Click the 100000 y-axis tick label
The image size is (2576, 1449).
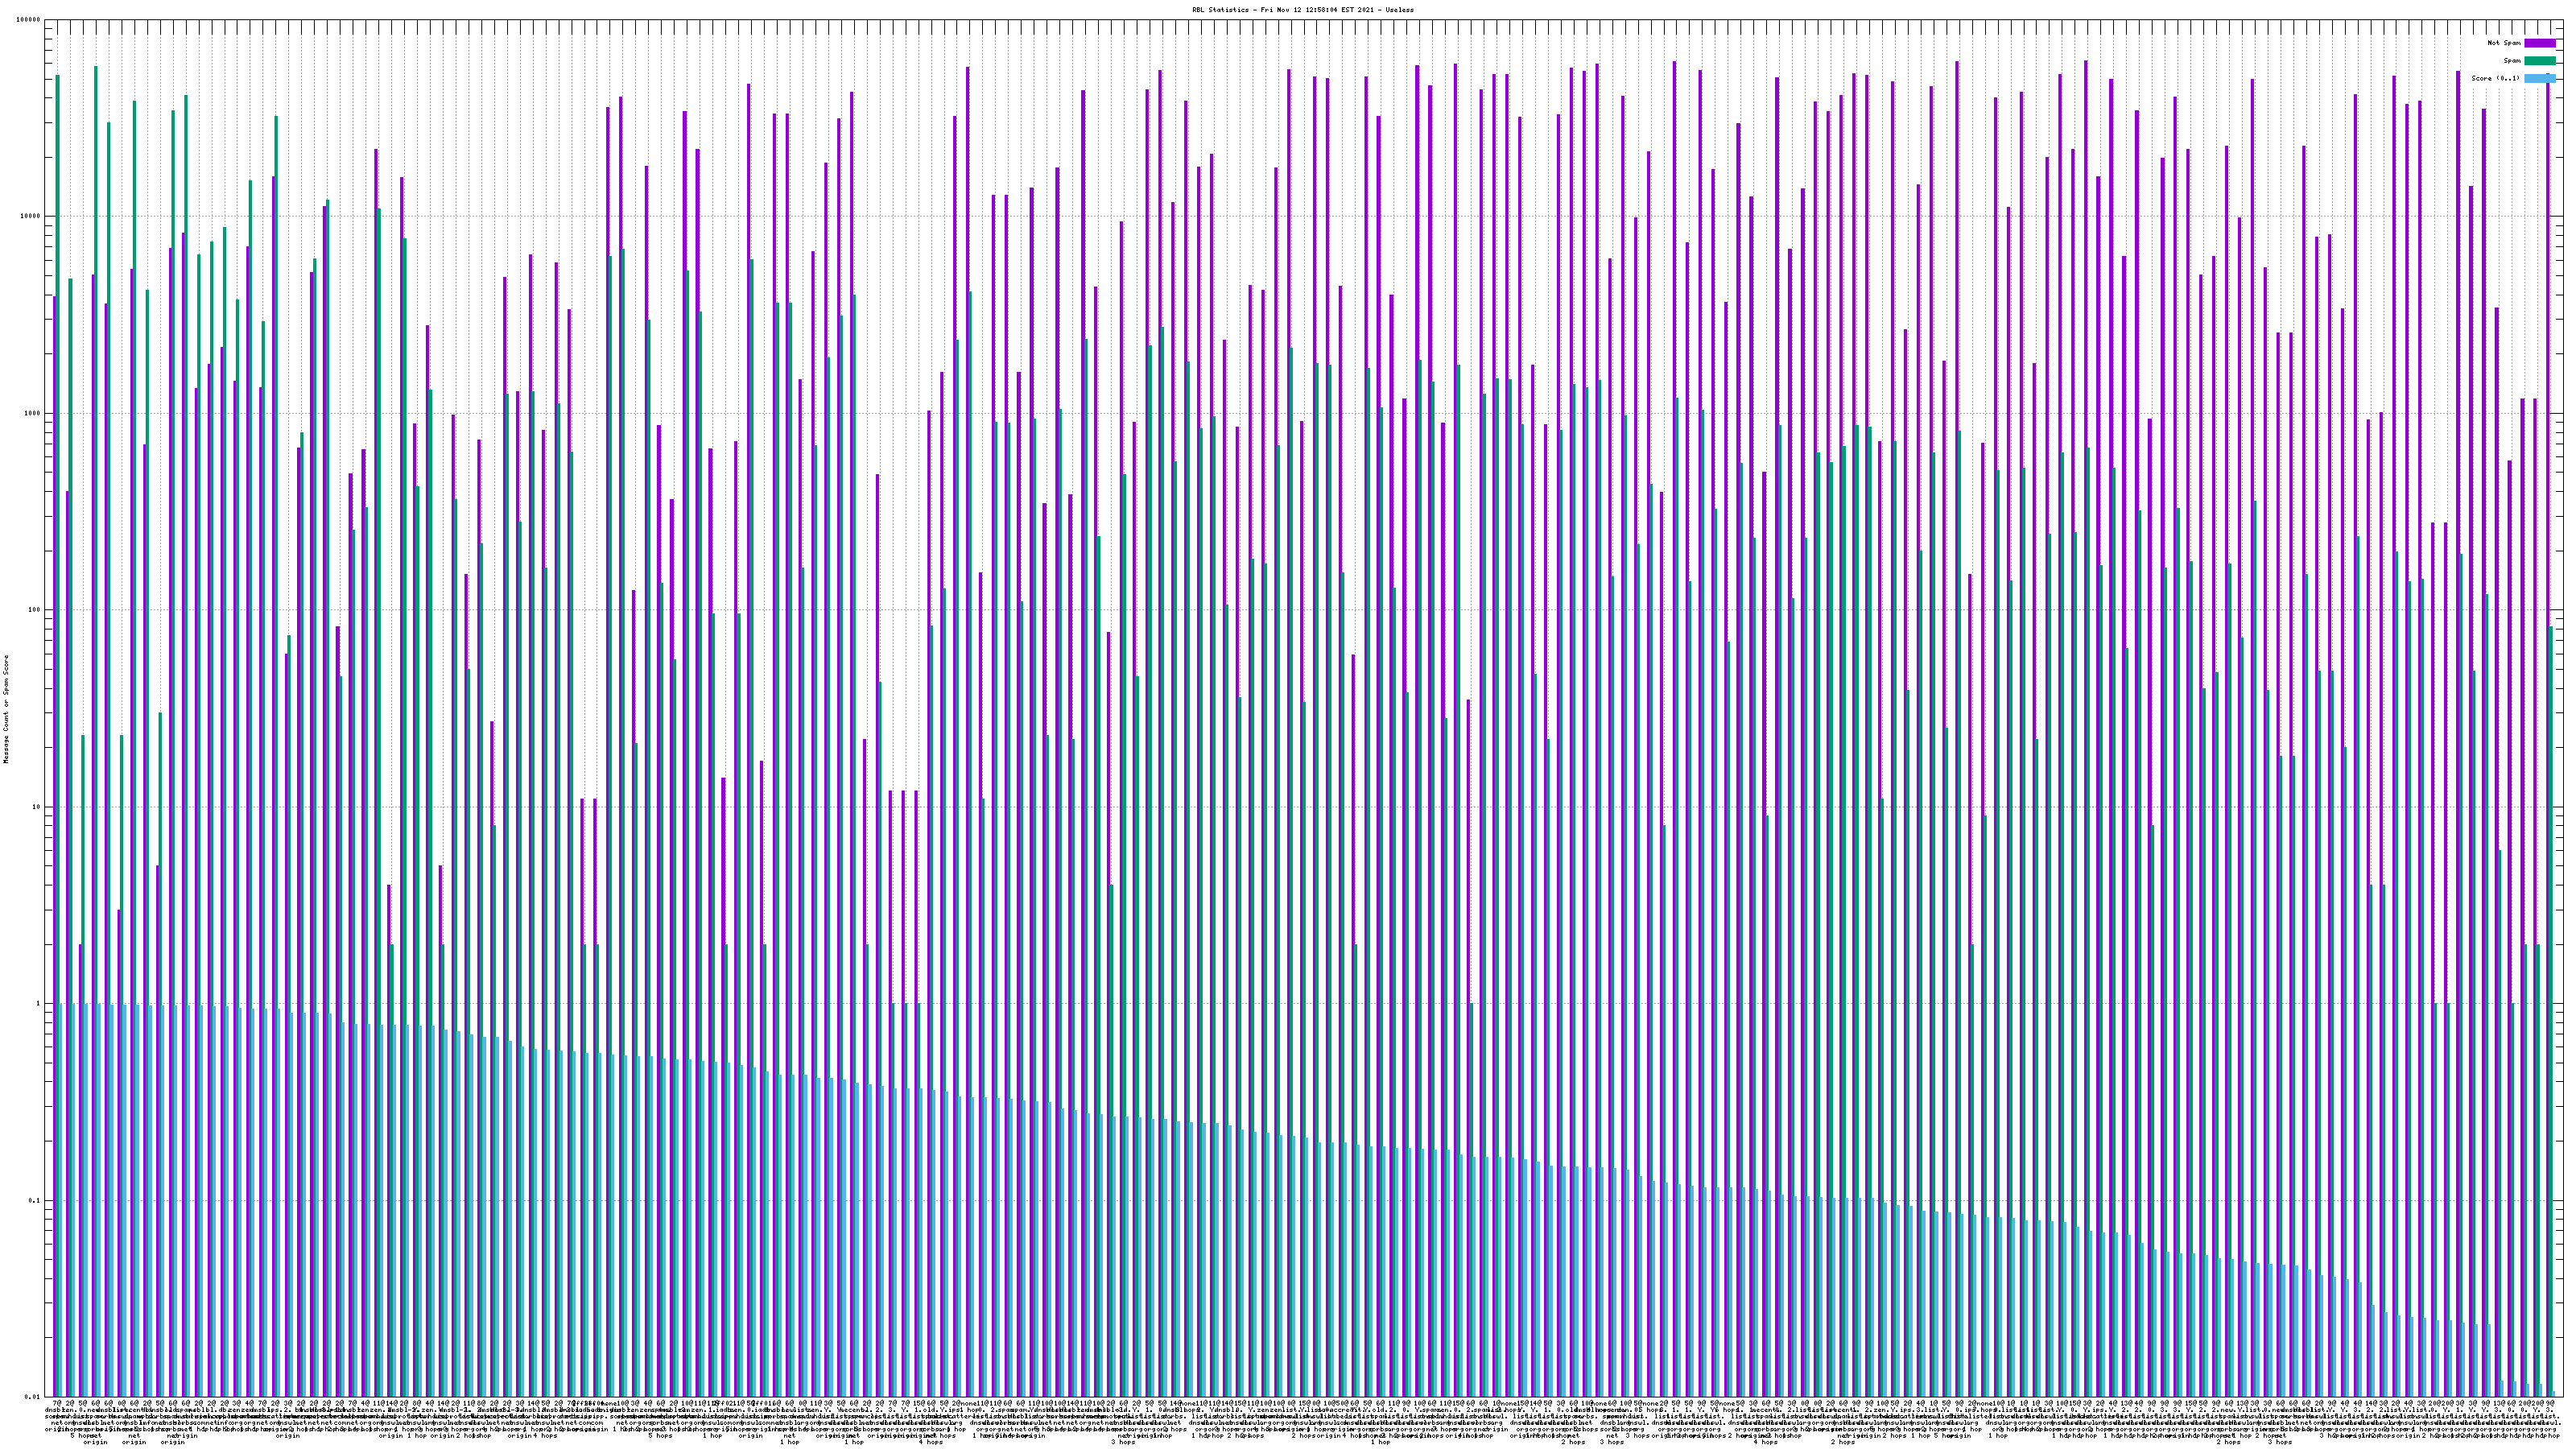point(29,20)
